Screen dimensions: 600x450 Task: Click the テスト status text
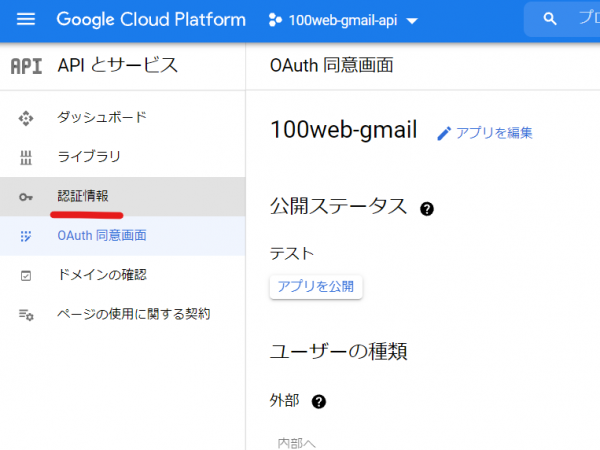[292, 254]
